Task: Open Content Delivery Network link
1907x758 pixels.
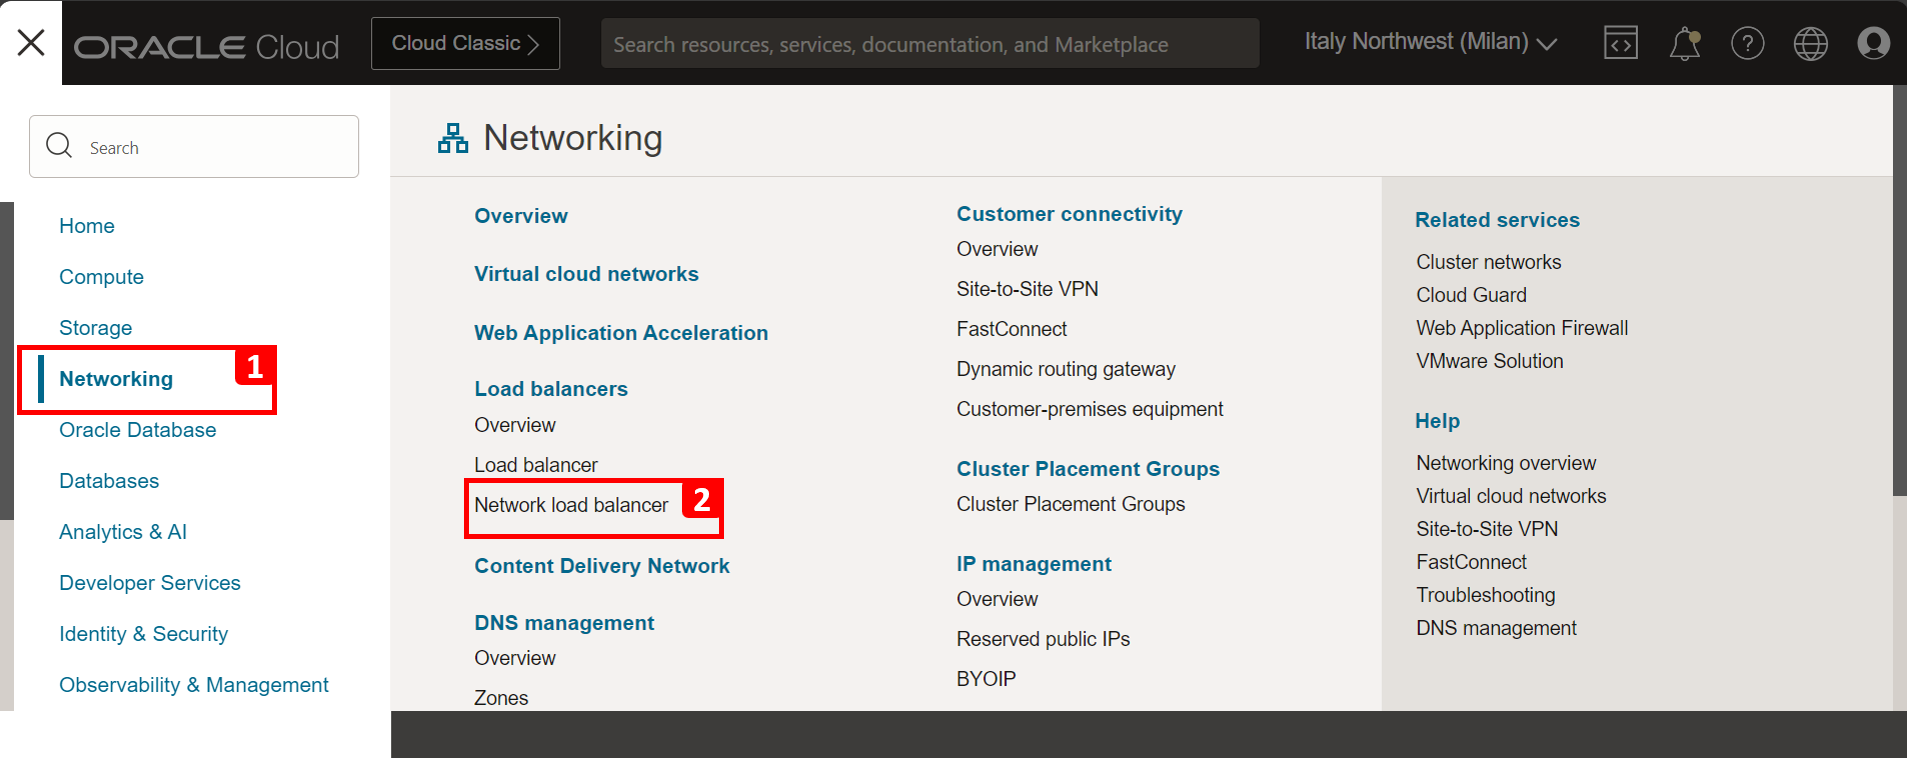Action: 602,566
